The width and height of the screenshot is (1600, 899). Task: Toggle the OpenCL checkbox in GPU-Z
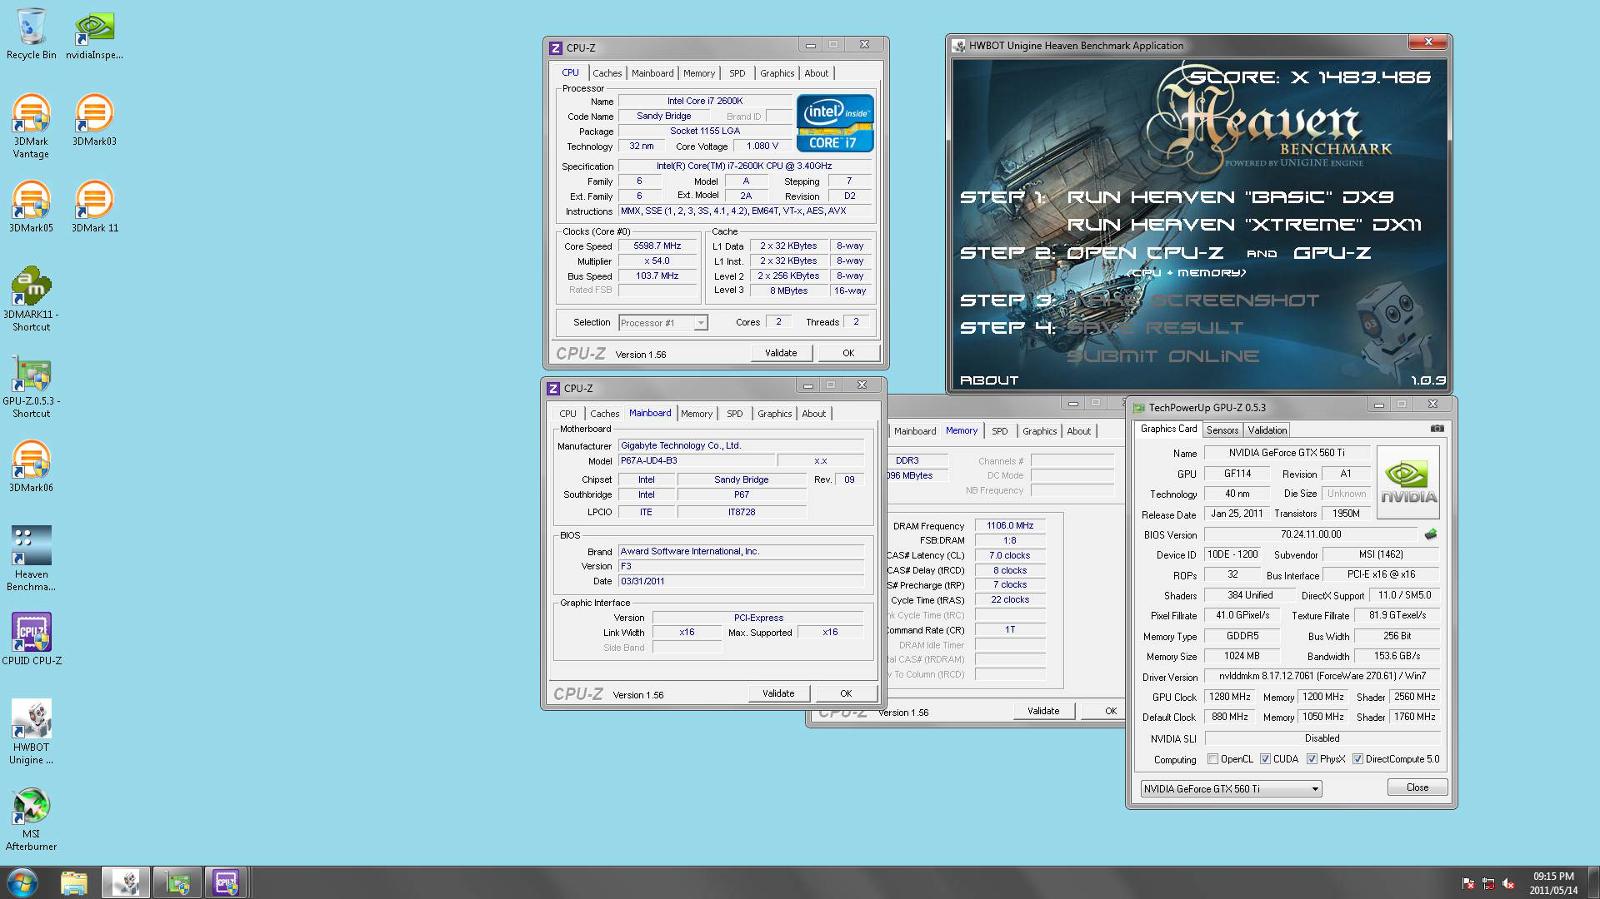pos(1213,759)
